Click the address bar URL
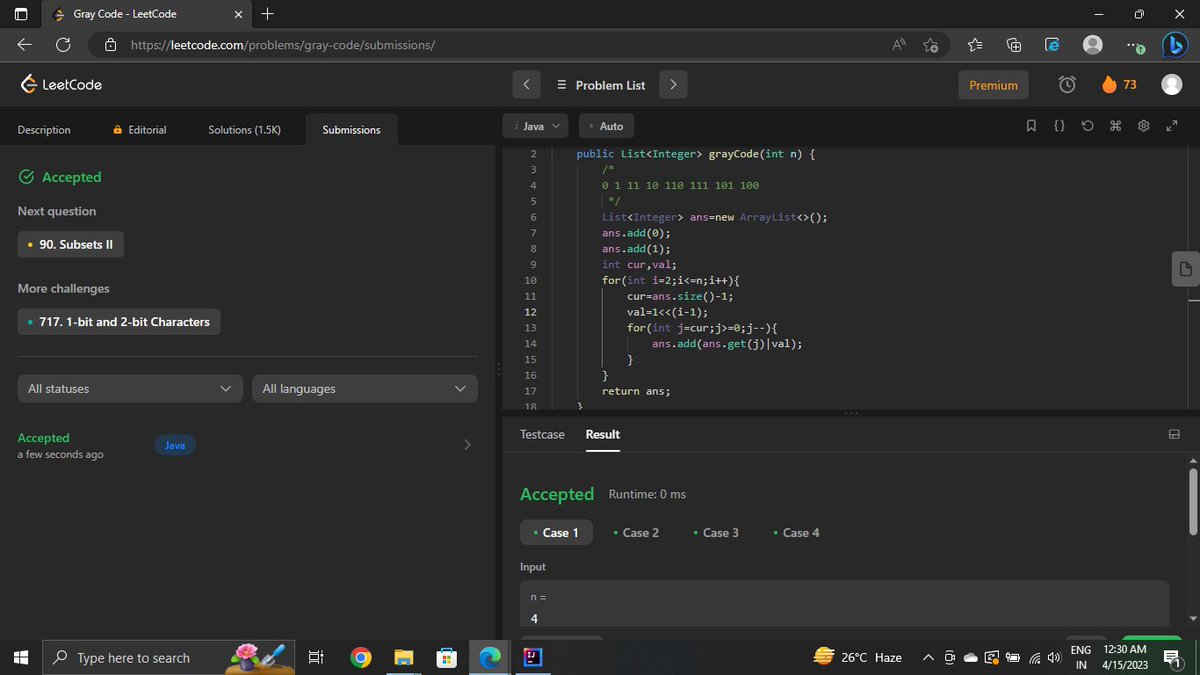Screen dimensions: 1200x675 click(x=283, y=45)
